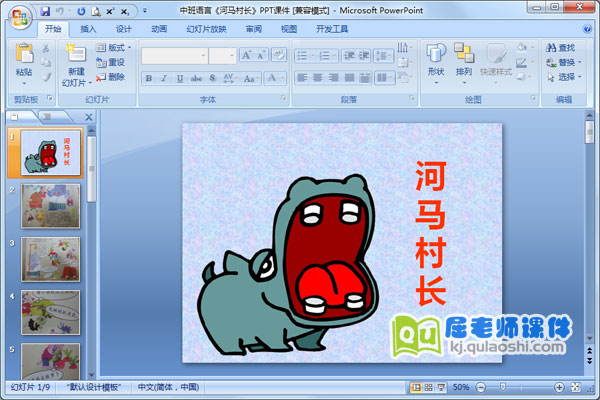This screenshot has width=600, height=400.
Task: Switch to the 设计 ribbon tab
Action: pyautogui.click(x=124, y=29)
